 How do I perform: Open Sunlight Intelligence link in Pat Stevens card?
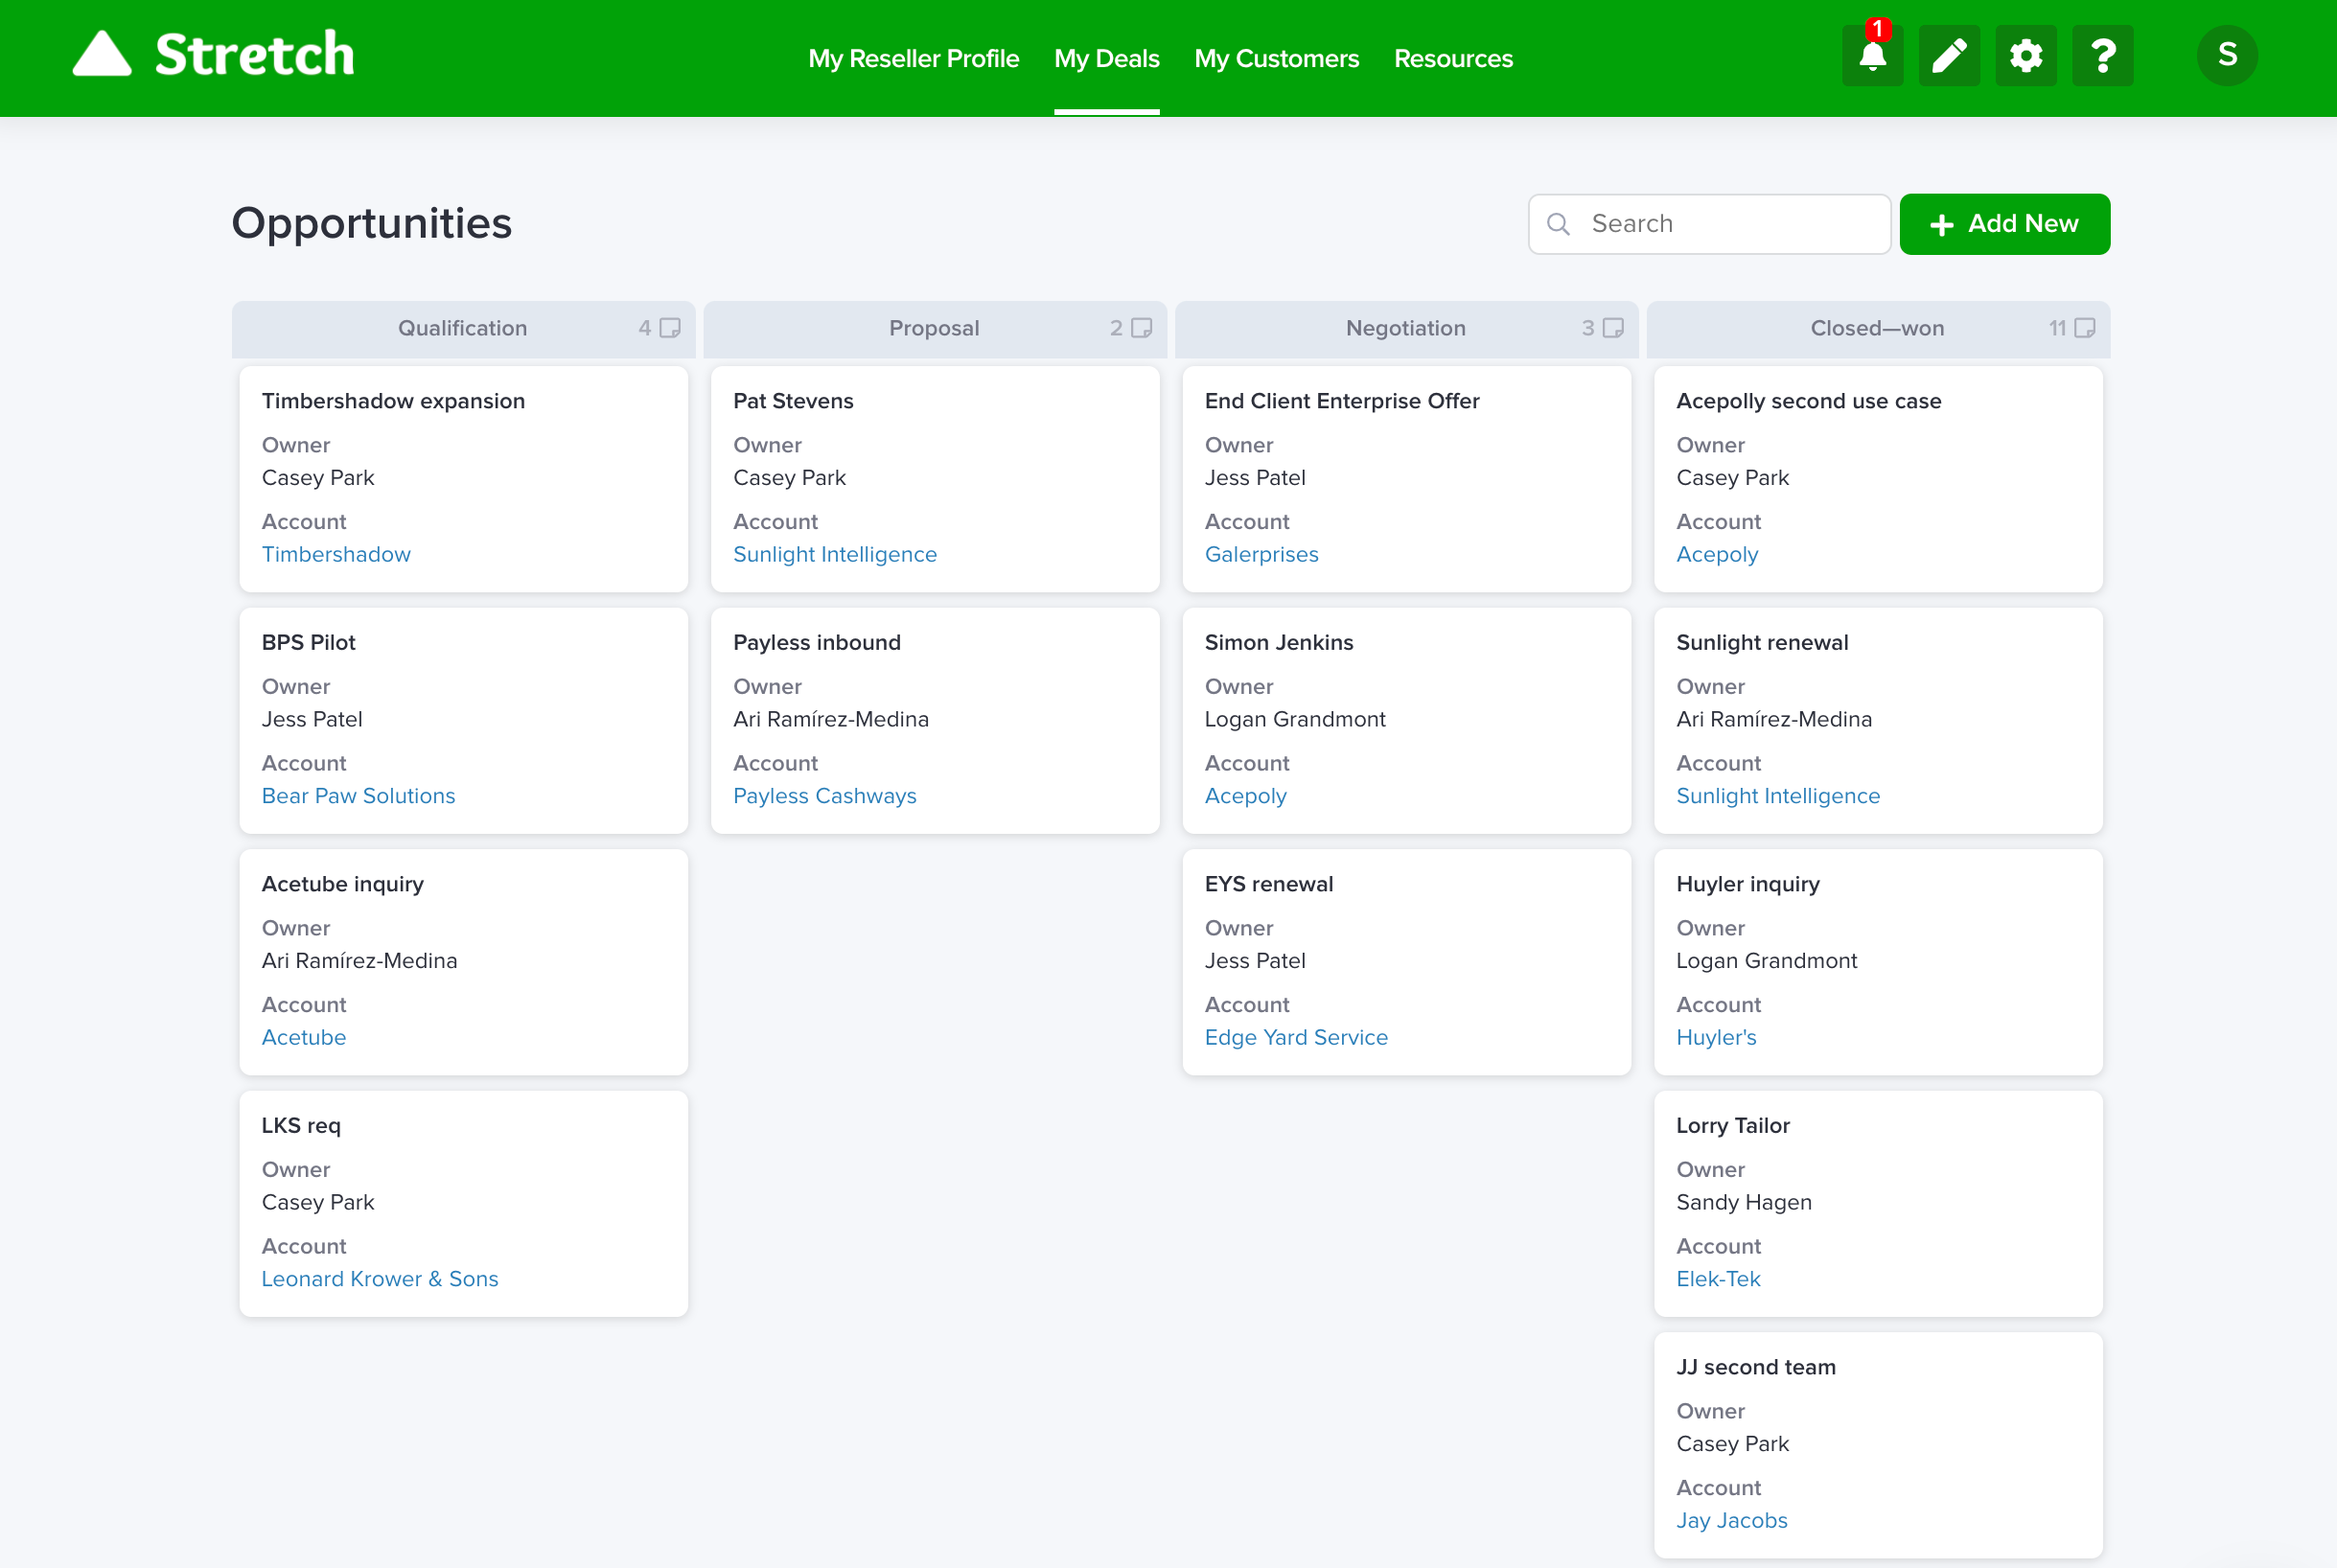(834, 554)
